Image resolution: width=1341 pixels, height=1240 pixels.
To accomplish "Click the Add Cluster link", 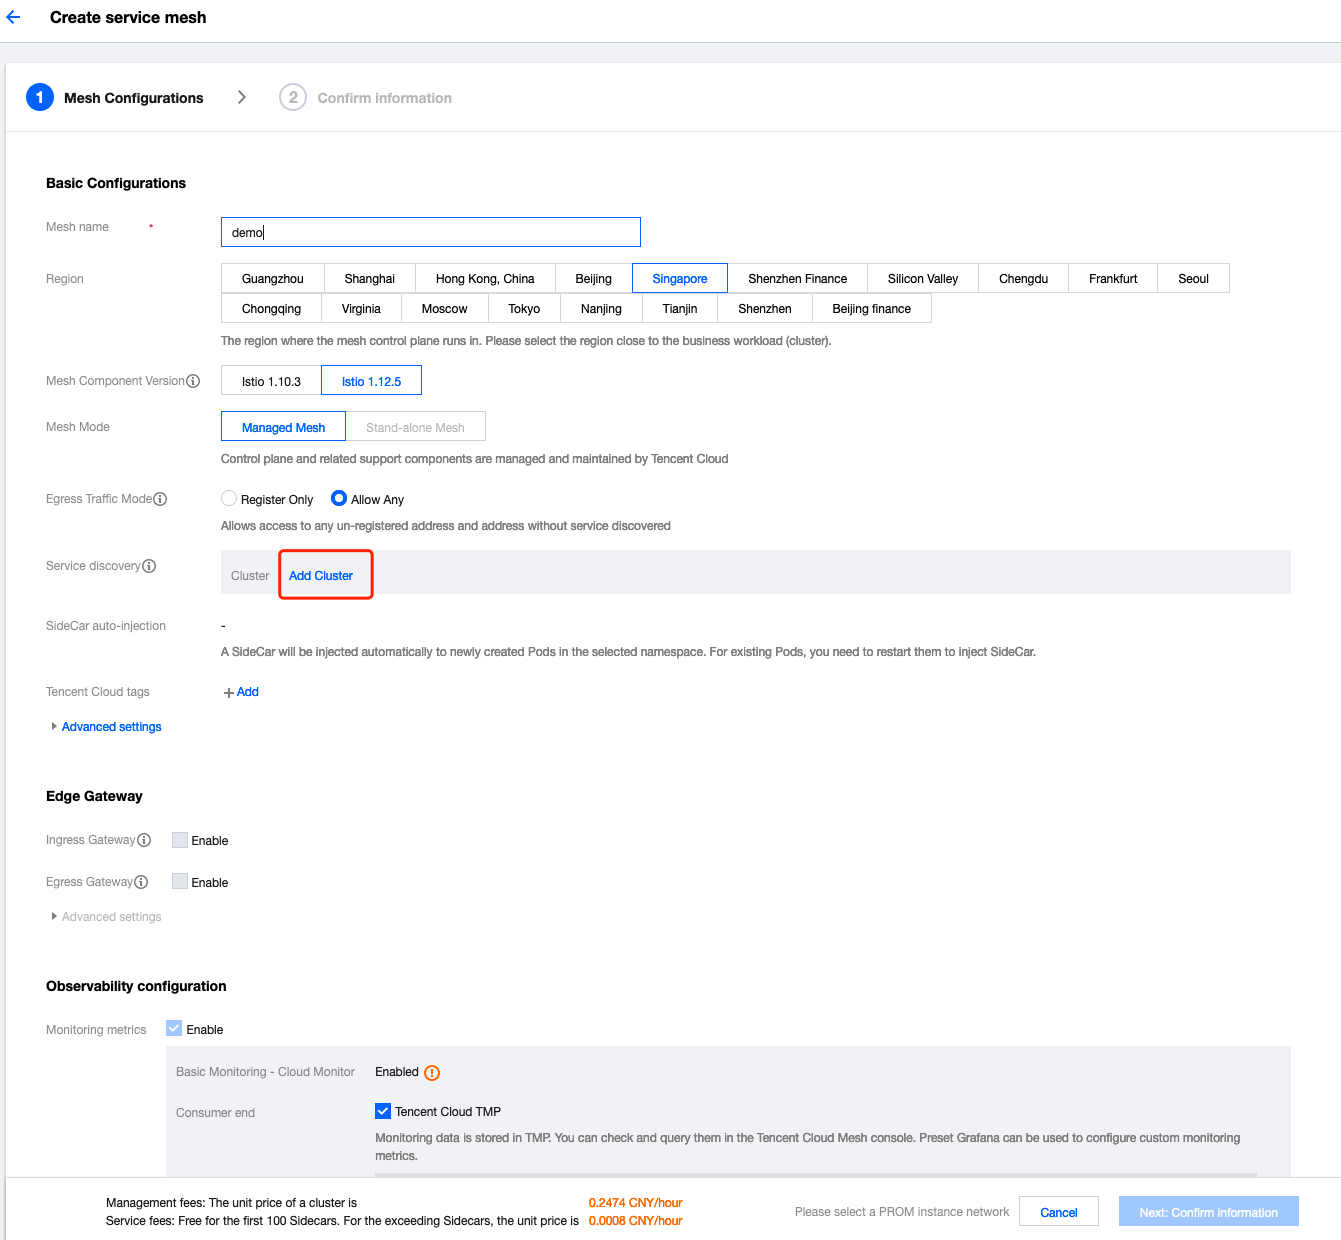I will tap(321, 576).
